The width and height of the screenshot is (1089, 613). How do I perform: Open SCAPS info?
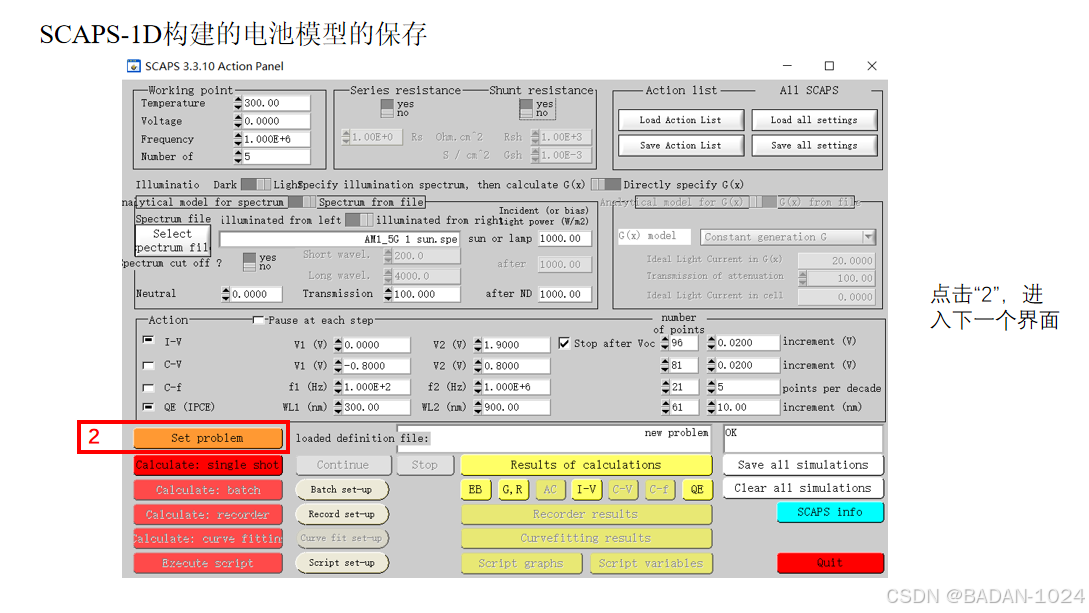830,512
